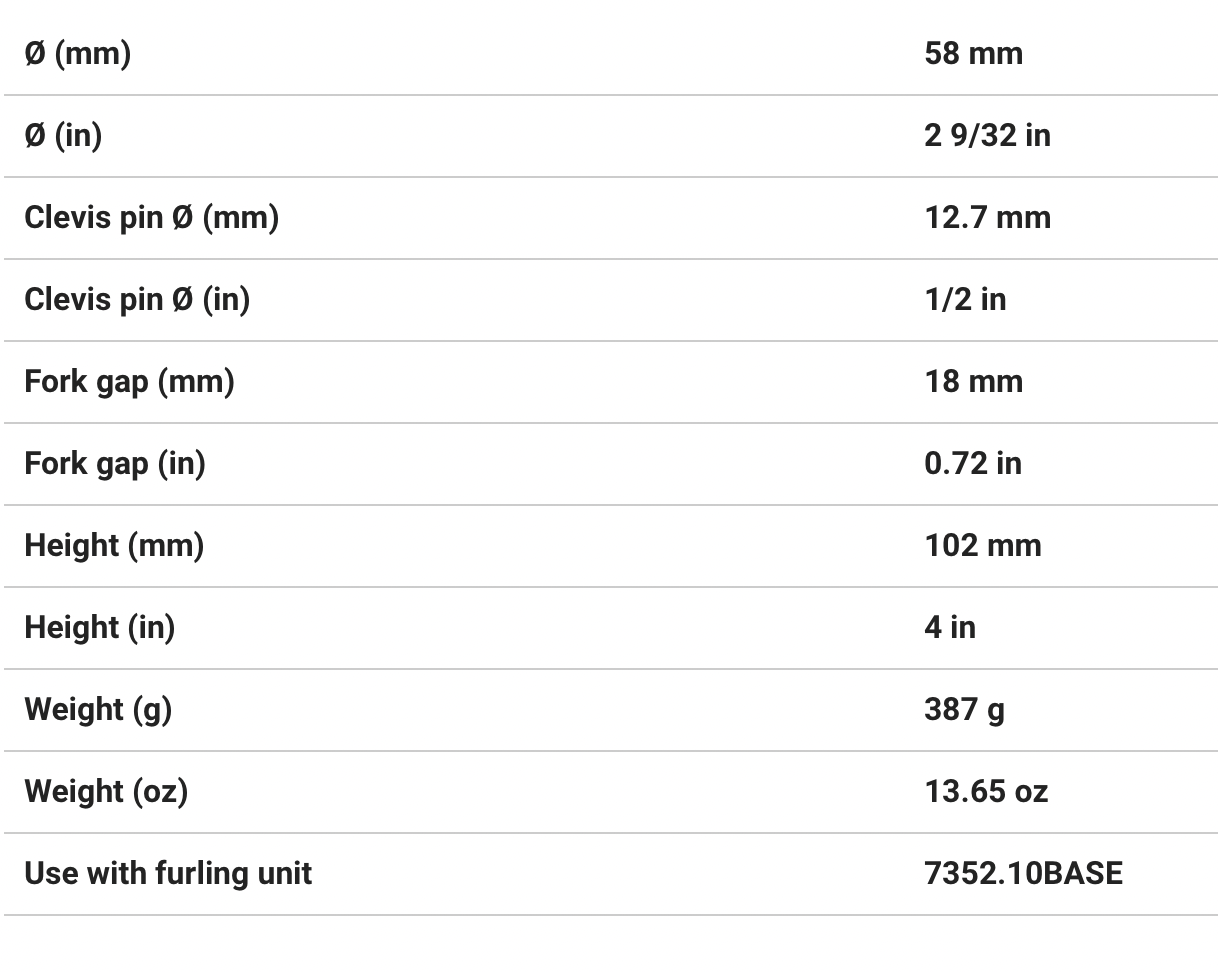Image resolution: width=1218 pixels, height=972 pixels.
Task: Click the Clevis pin Ø (in) label
Action: tap(137, 299)
